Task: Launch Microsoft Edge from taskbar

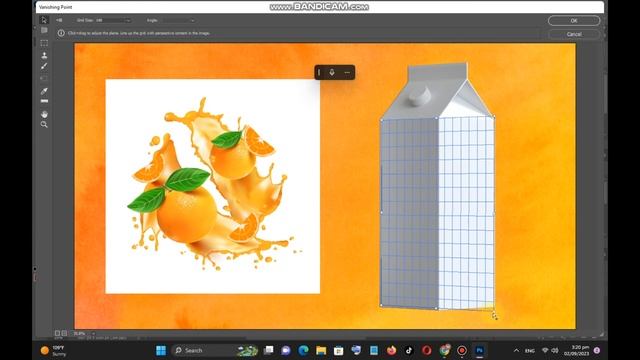Action: click(x=303, y=350)
